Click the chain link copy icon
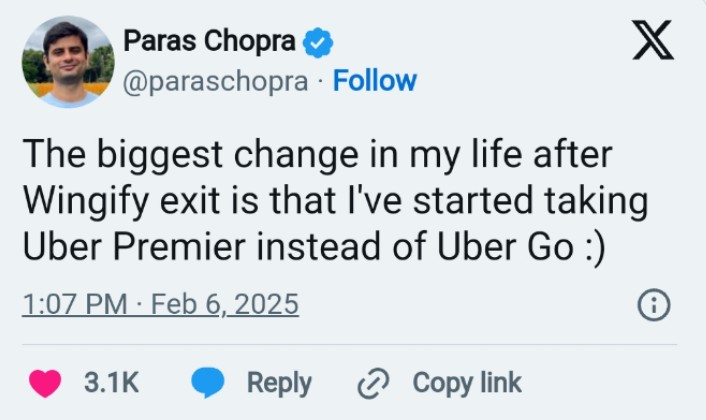The width and height of the screenshot is (706, 420). 374,383
